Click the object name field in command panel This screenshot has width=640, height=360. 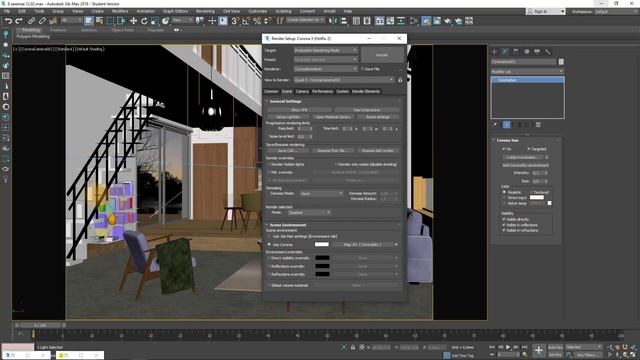[523, 62]
